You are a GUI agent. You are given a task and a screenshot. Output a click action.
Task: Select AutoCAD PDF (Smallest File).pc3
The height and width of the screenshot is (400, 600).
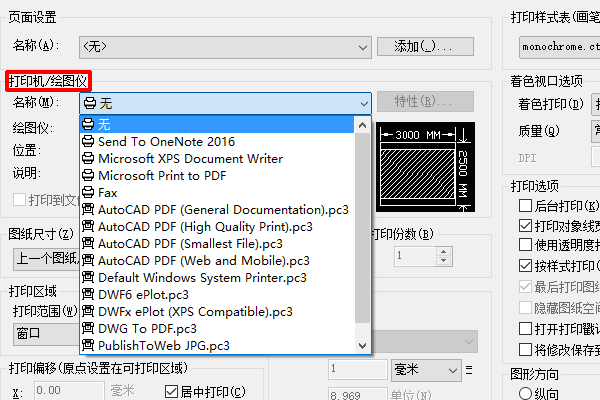click(x=217, y=244)
